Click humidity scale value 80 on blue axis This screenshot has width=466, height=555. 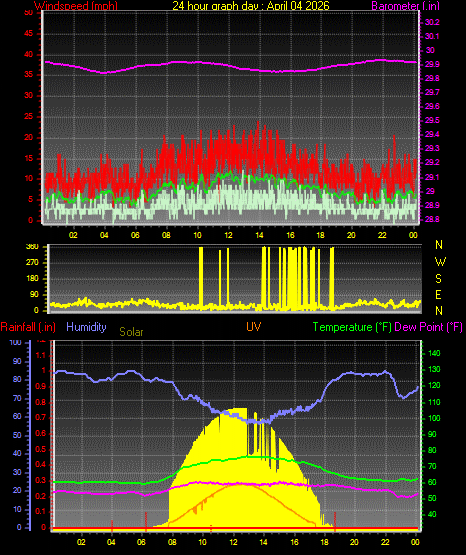(x=17, y=379)
